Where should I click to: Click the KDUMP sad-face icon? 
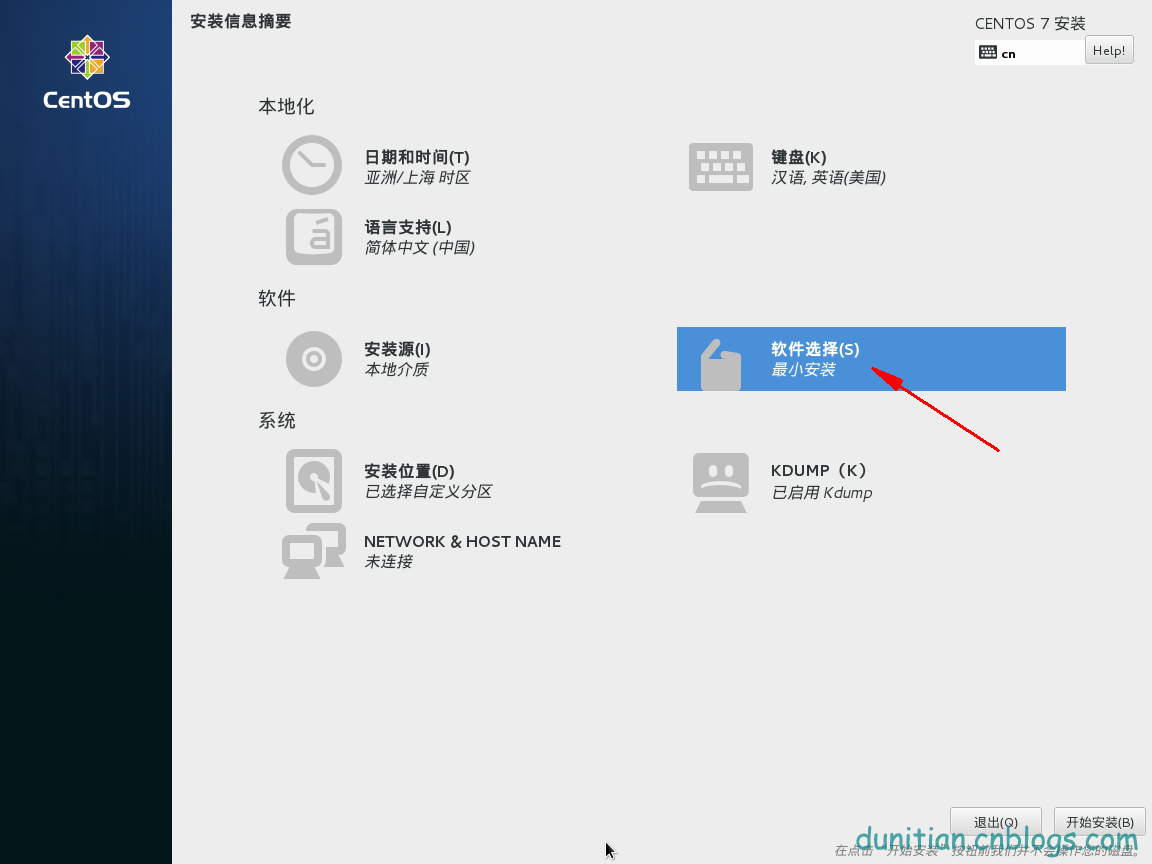[720, 482]
